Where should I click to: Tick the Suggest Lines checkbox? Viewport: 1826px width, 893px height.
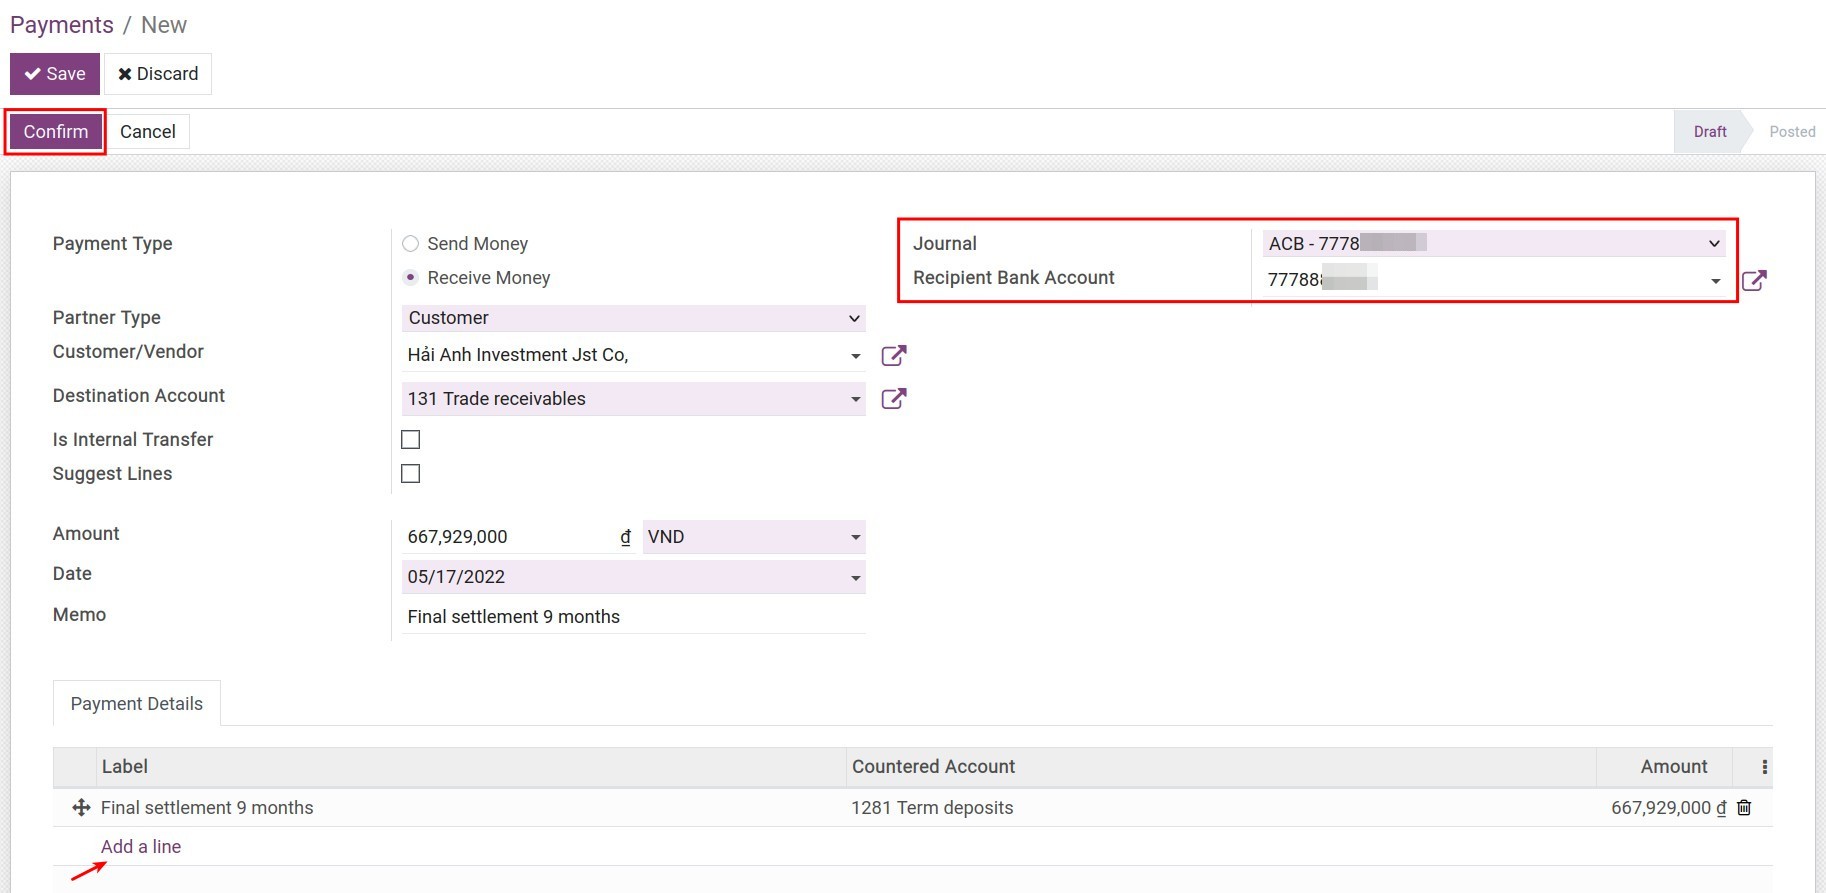click(x=410, y=474)
